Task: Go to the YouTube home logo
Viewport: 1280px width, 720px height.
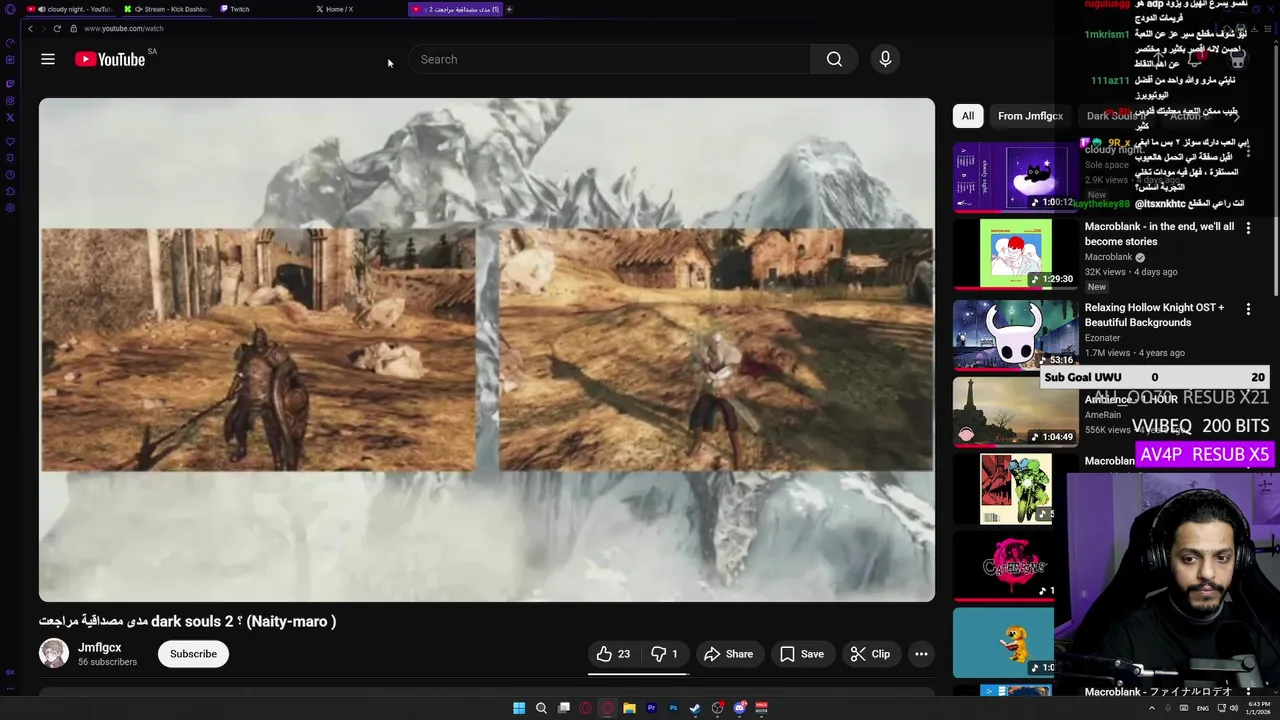Action: click(x=110, y=59)
